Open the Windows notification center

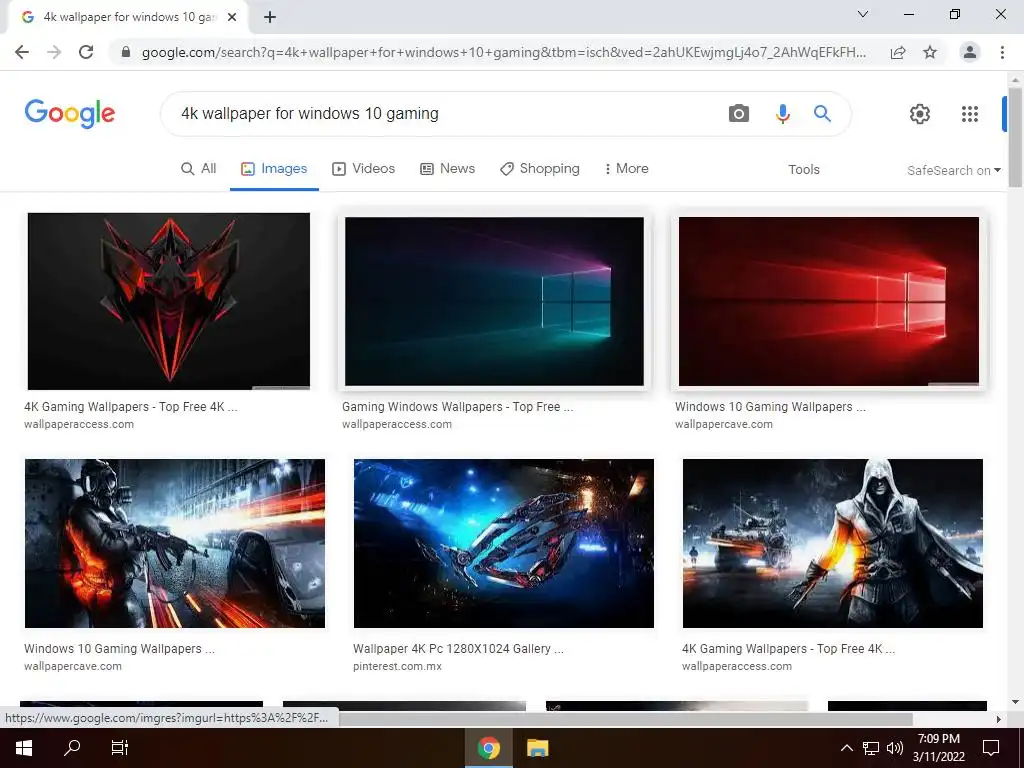coord(991,748)
